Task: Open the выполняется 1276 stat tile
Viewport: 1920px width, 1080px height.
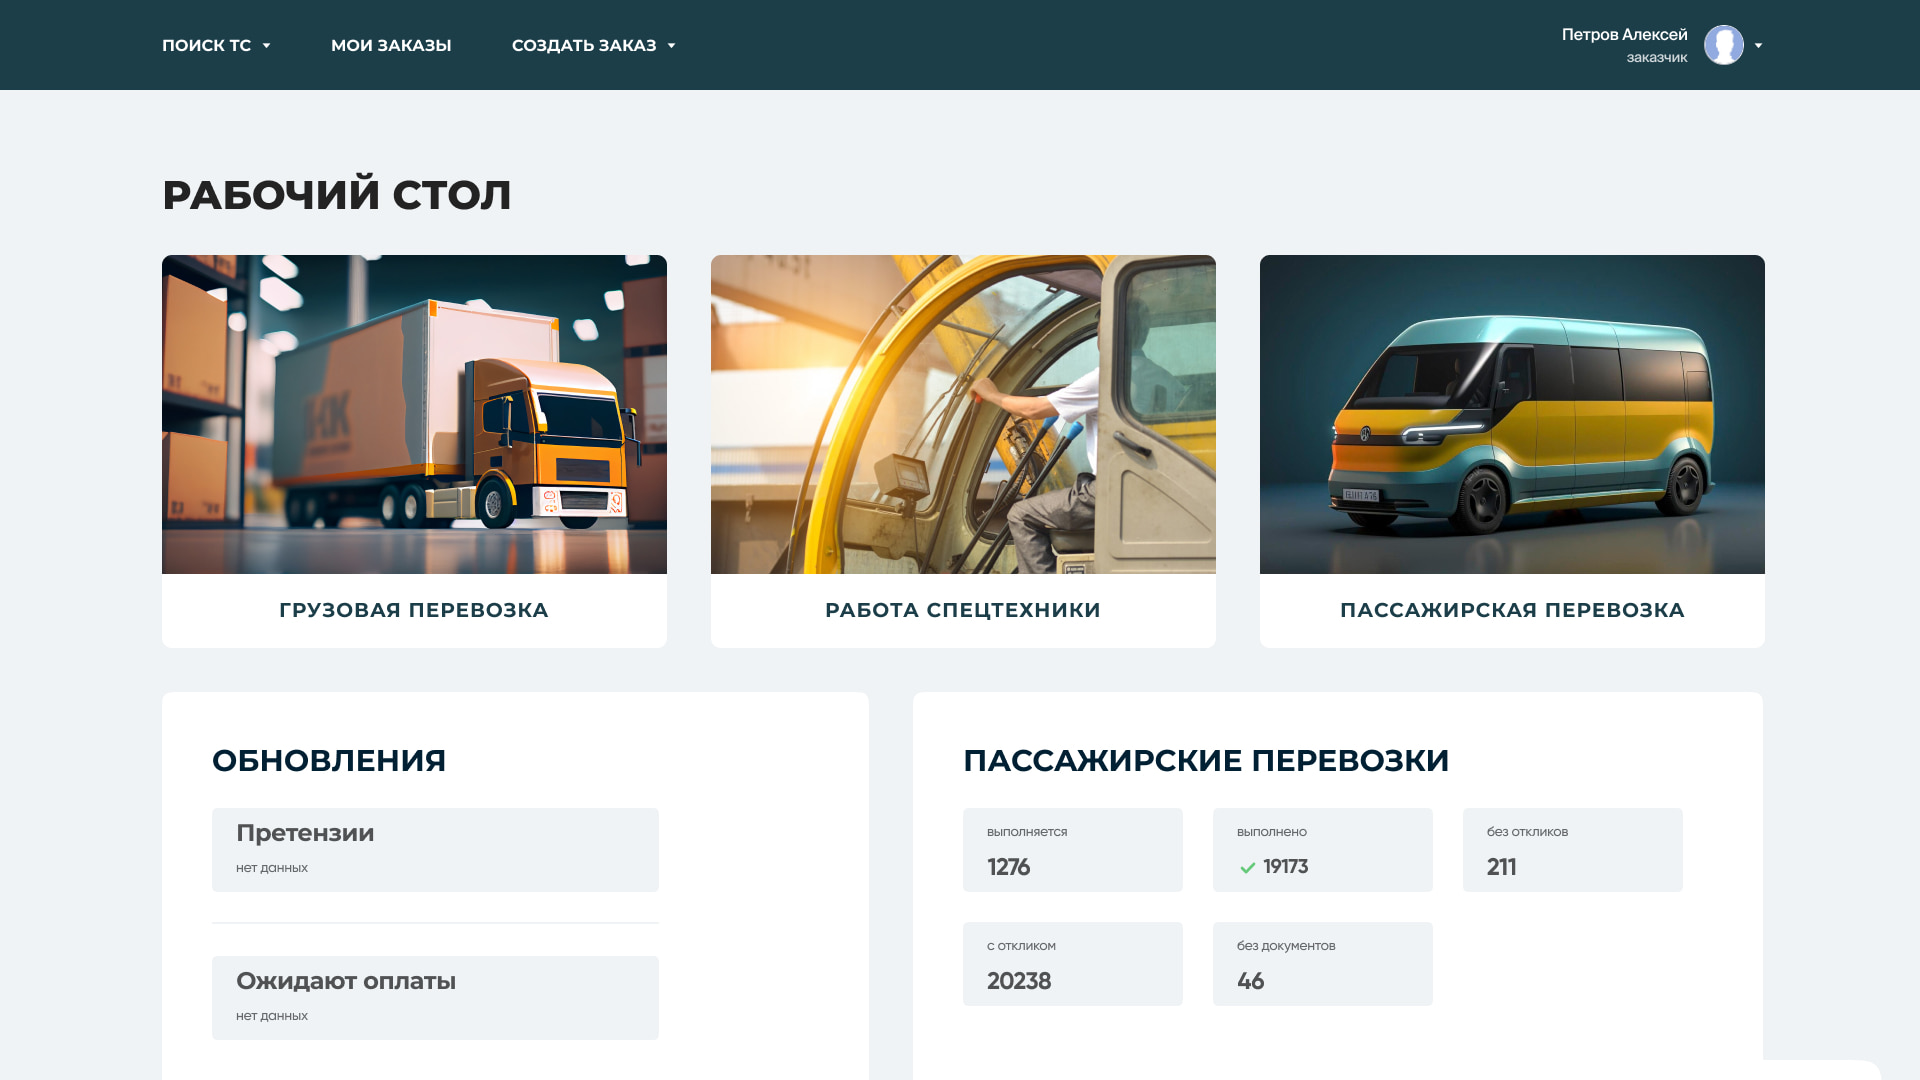Action: point(1073,850)
